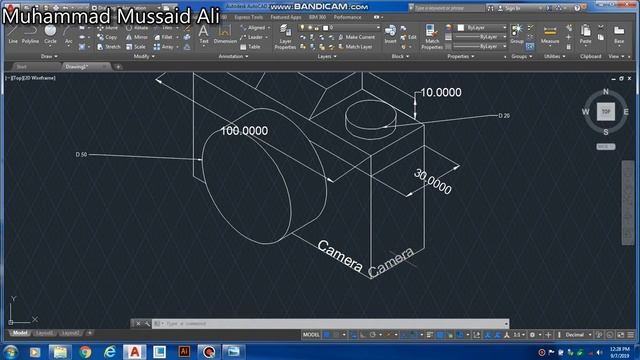Click the TOP face of ViewCube
640x360 pixels.
(x=606, y=112)
